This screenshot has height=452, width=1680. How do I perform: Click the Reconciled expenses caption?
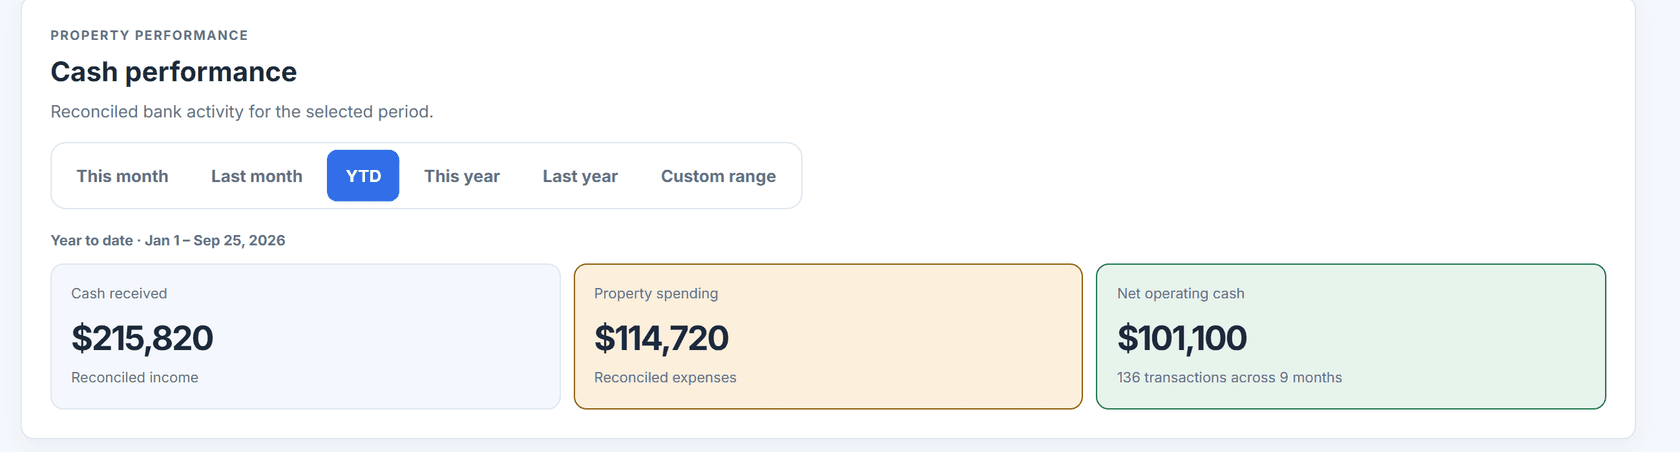click(665, 377)
